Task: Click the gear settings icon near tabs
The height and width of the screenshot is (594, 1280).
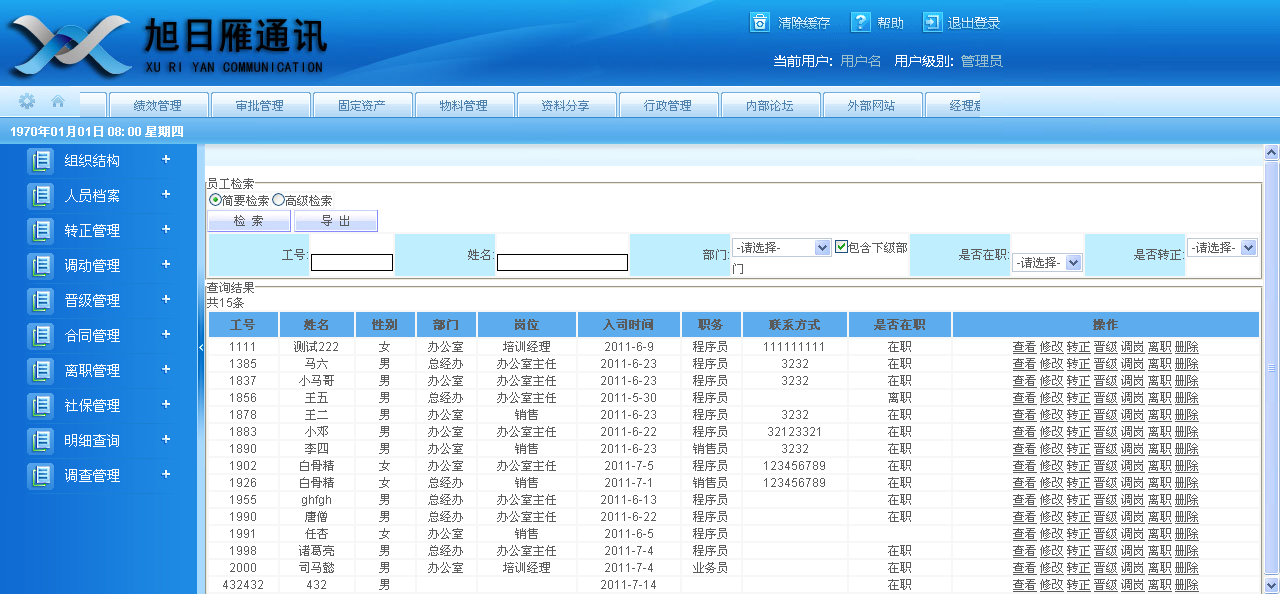Action: click(27, 101)
